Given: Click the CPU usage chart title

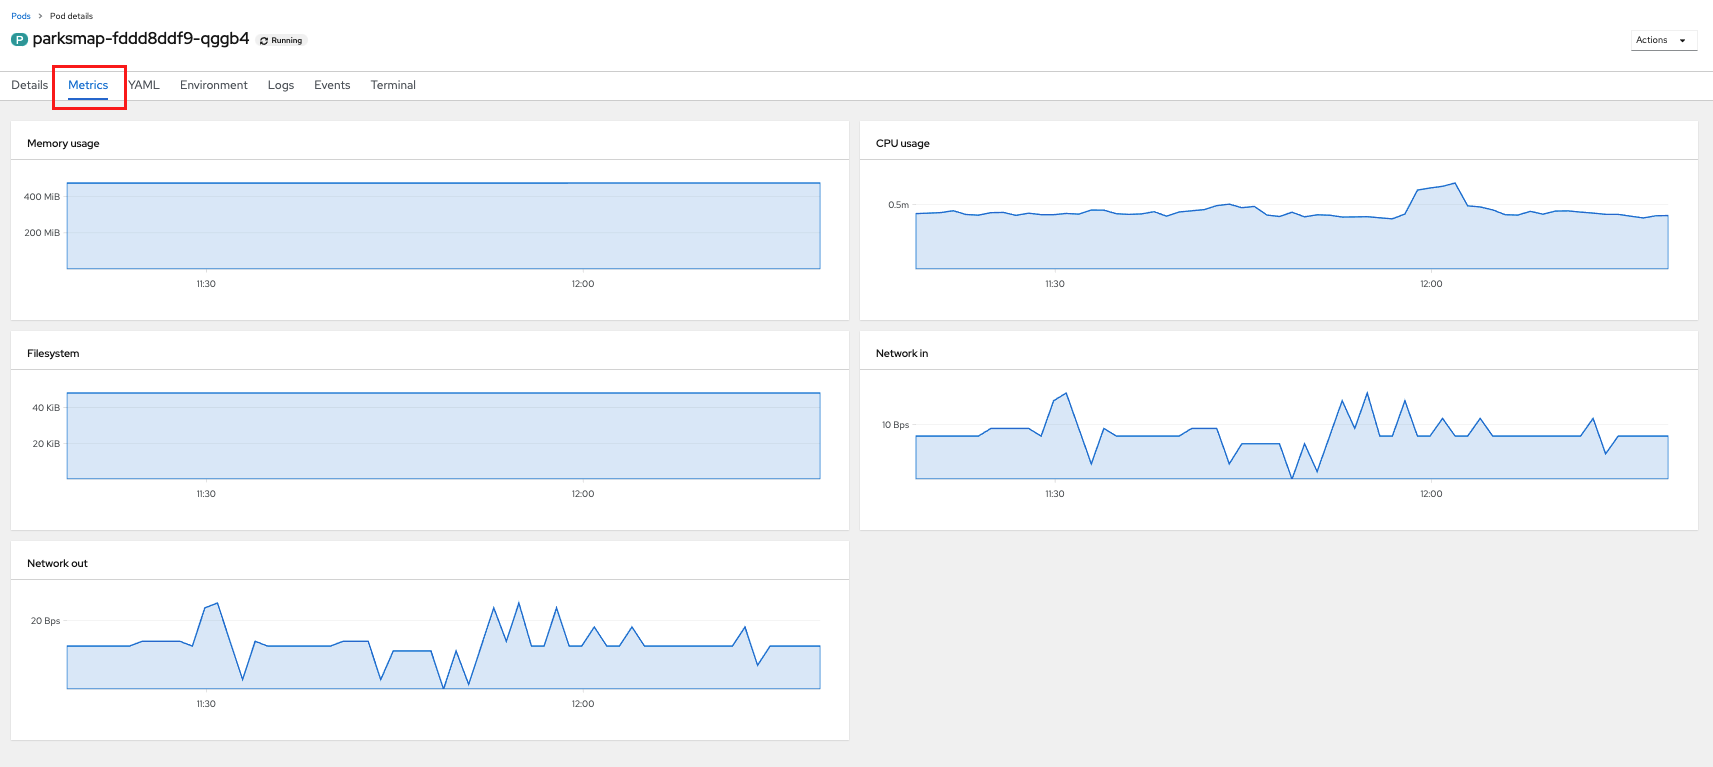Looking at the screenshot, I should tap(902, 144).
